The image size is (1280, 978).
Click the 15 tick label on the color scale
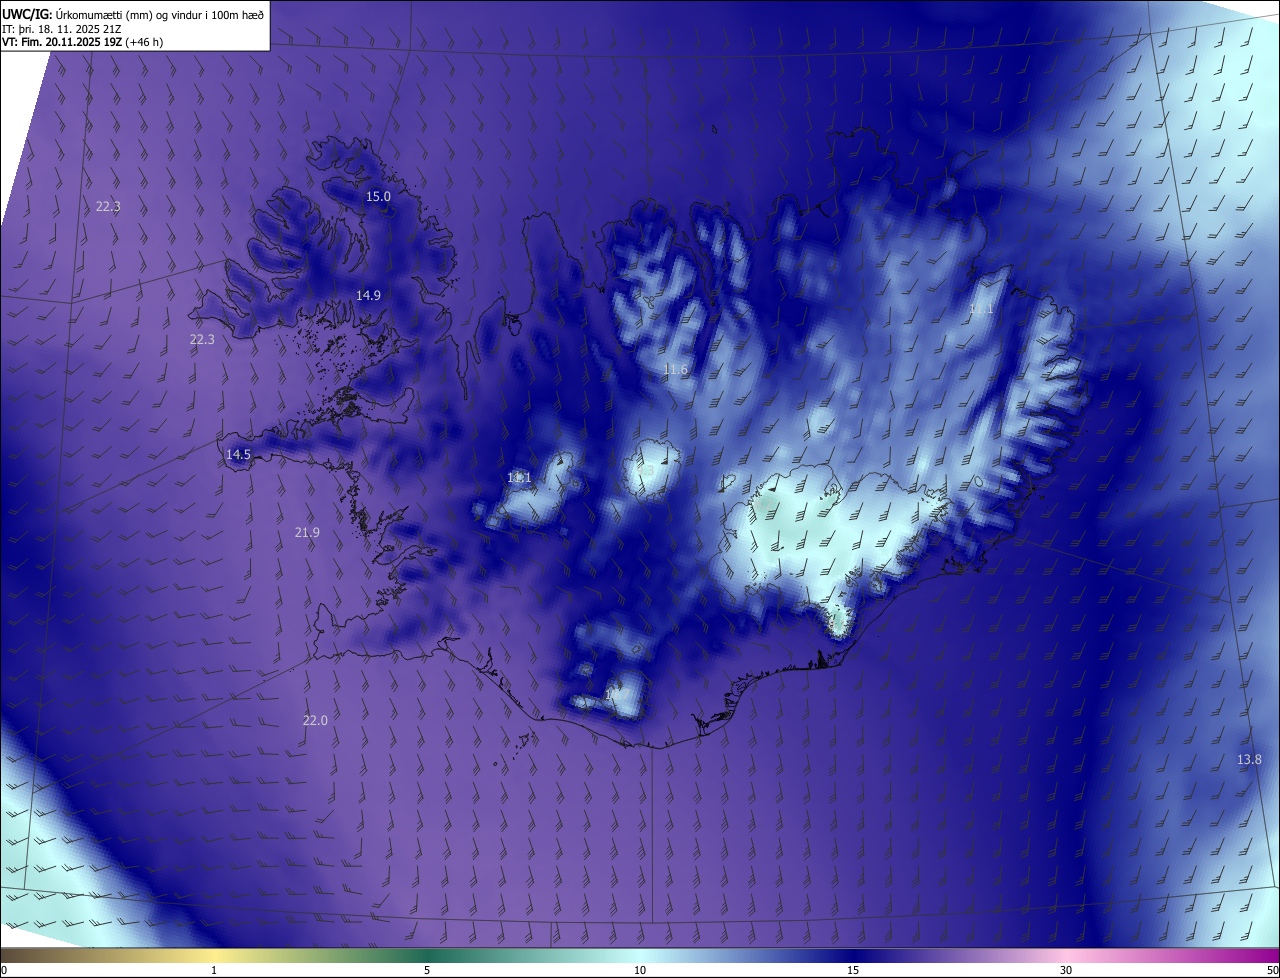click(853, 970)
